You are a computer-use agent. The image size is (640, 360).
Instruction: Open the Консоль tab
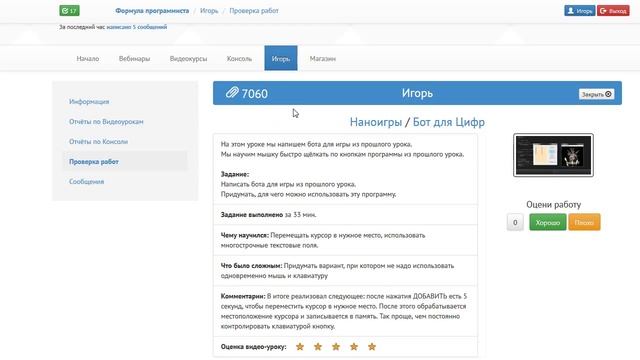[x=239, y=58]
